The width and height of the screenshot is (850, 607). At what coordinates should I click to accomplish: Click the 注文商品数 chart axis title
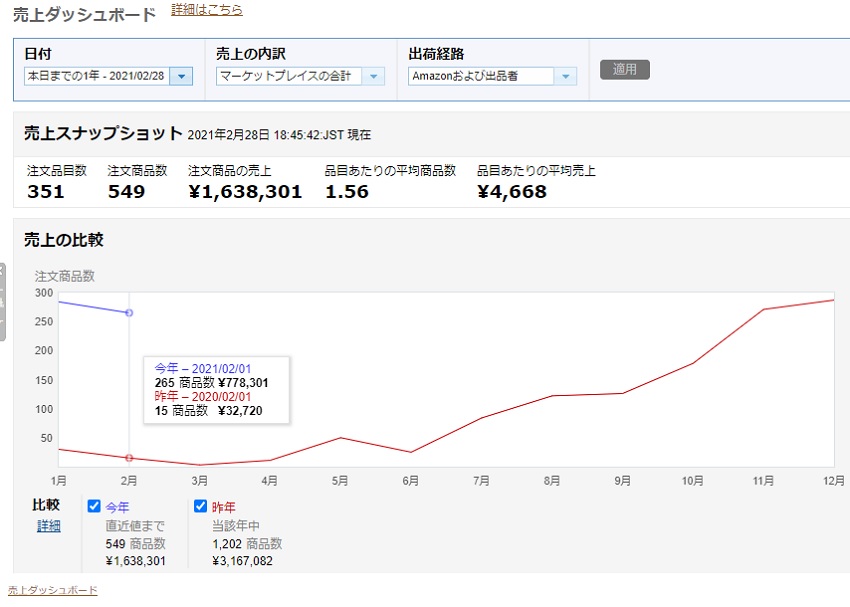tap(65, 276)
